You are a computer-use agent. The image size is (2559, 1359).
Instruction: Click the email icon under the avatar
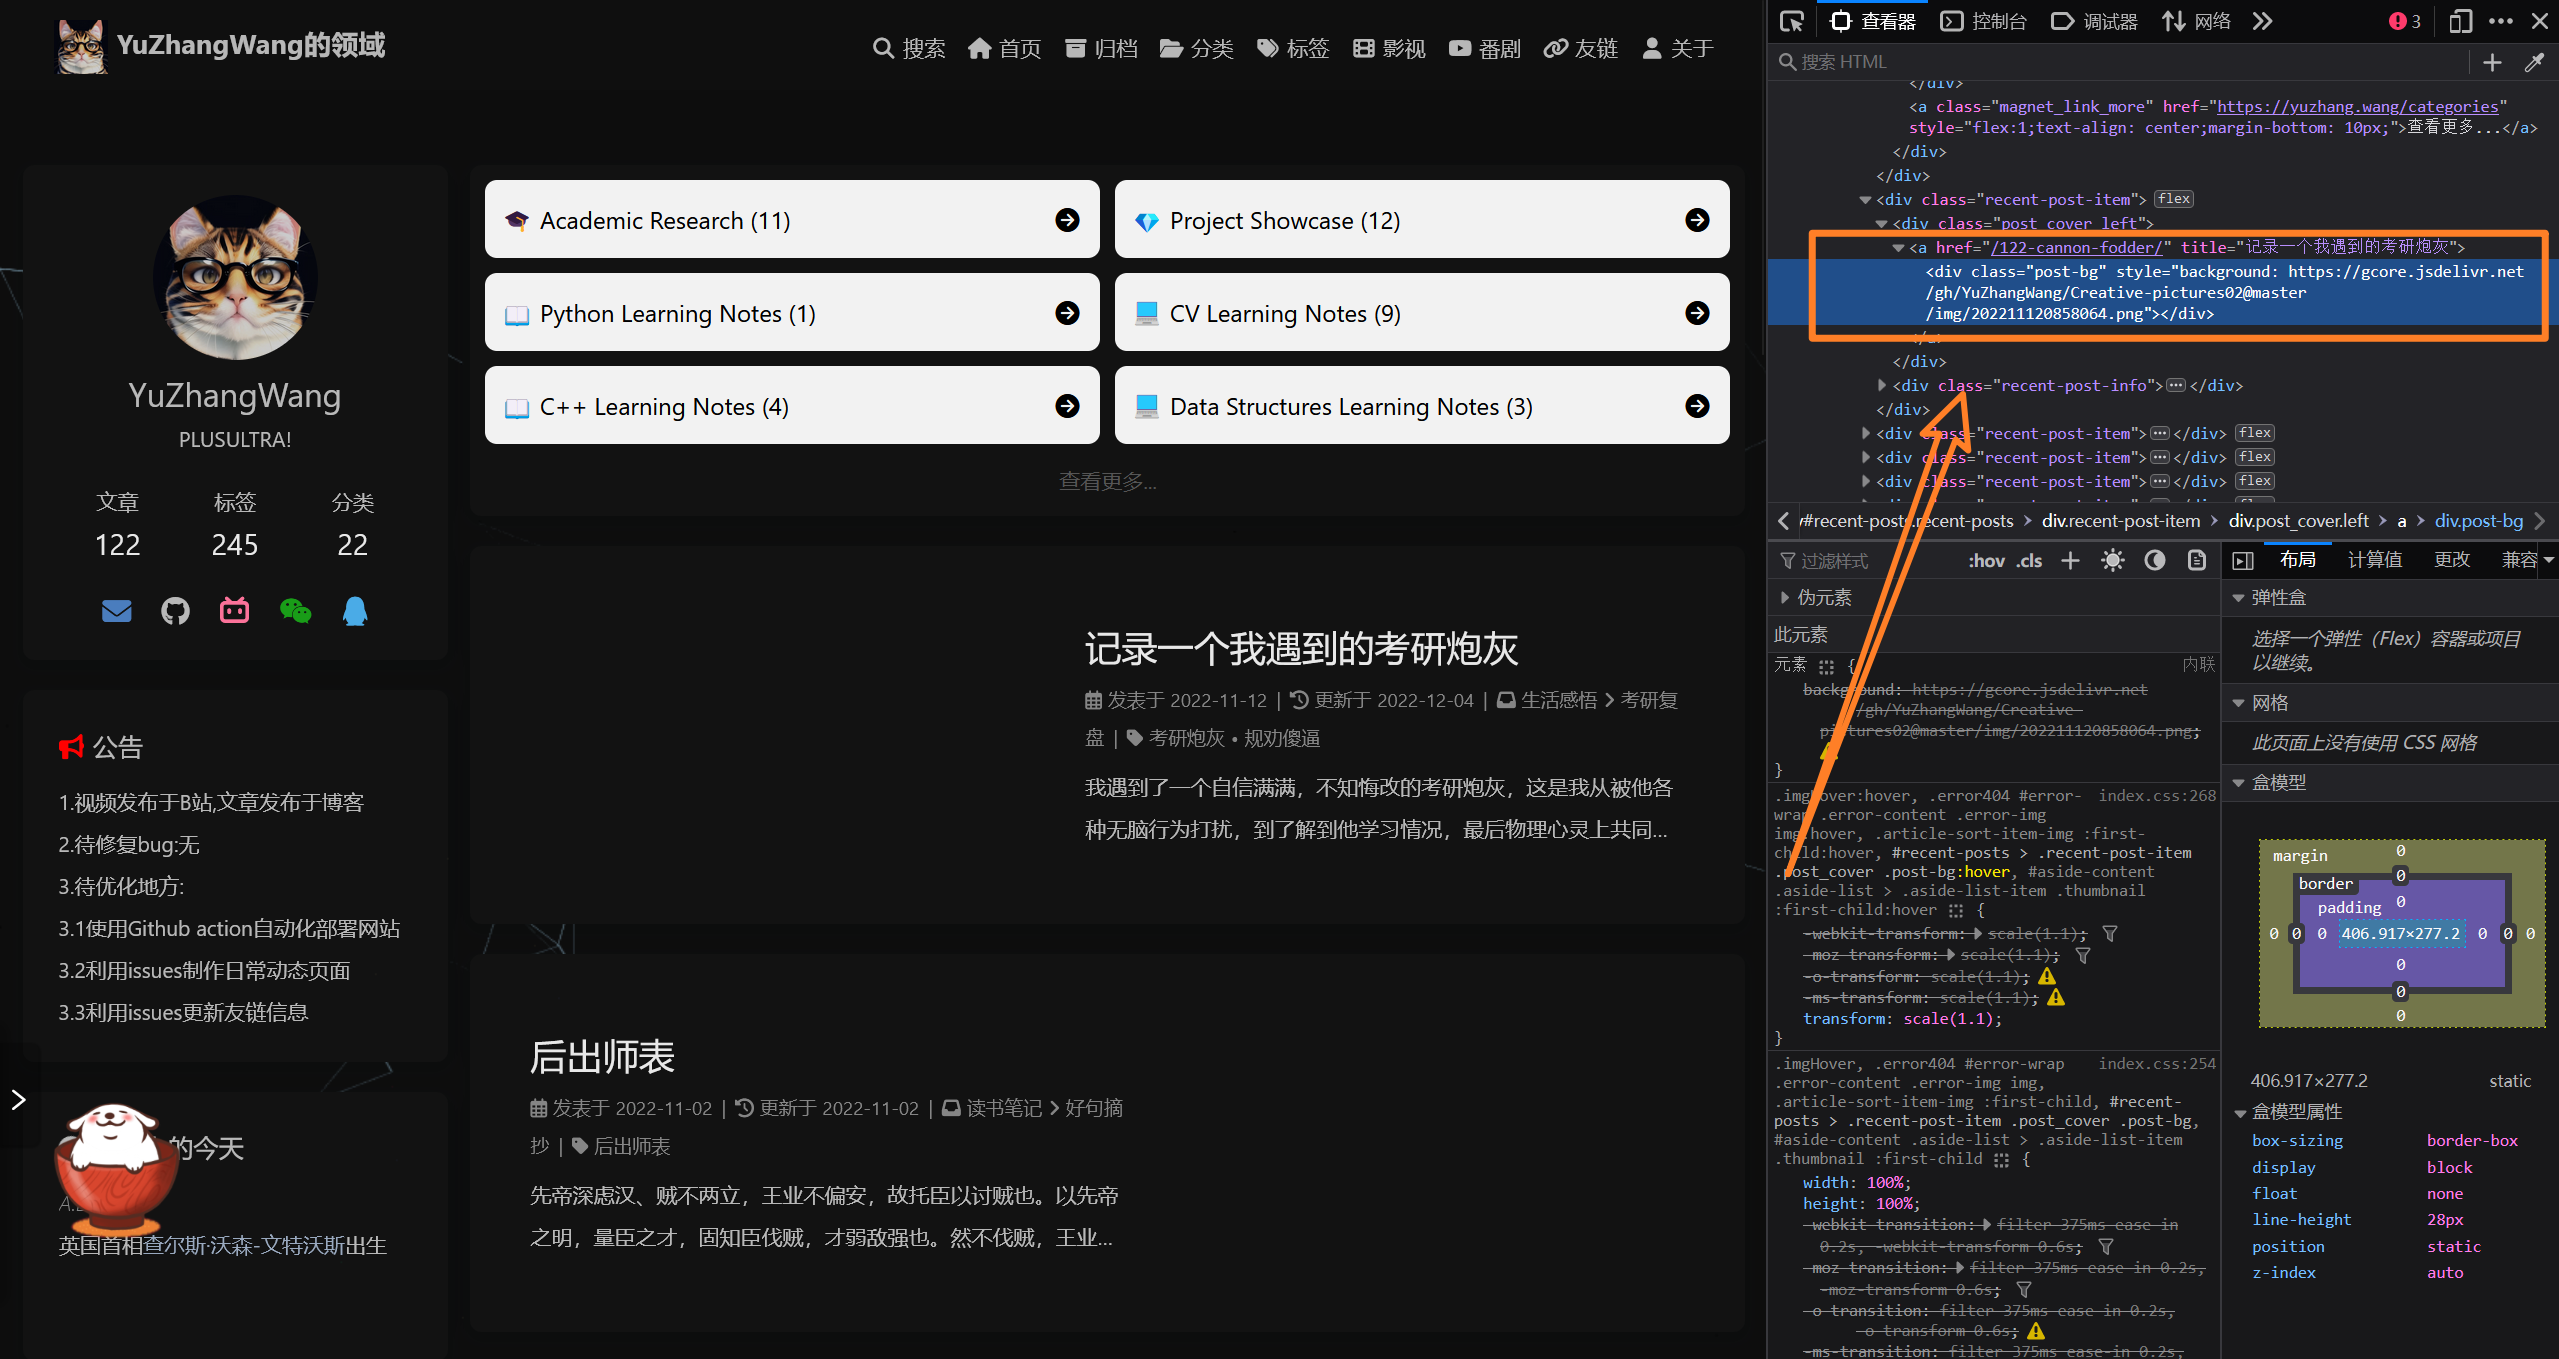click(x=116, y=611)
